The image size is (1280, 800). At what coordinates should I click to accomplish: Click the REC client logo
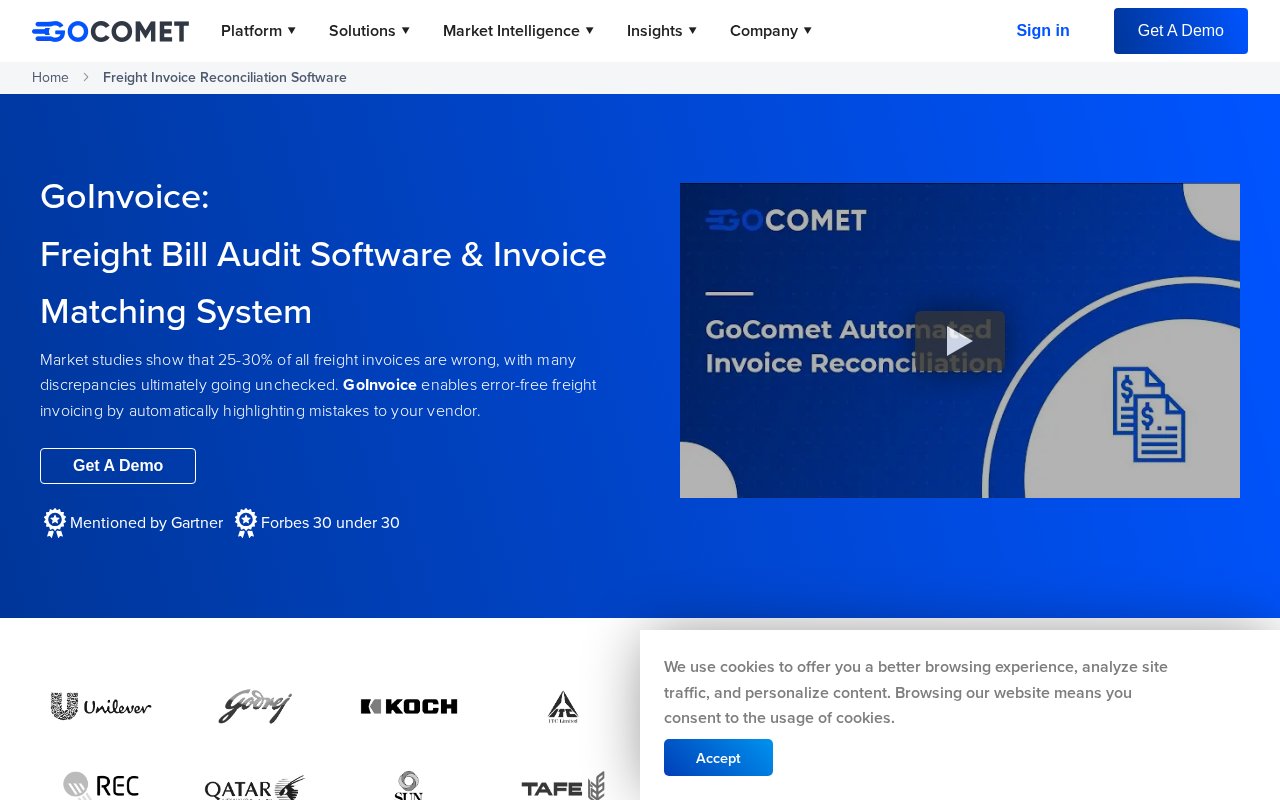click(x=101, y=786)
